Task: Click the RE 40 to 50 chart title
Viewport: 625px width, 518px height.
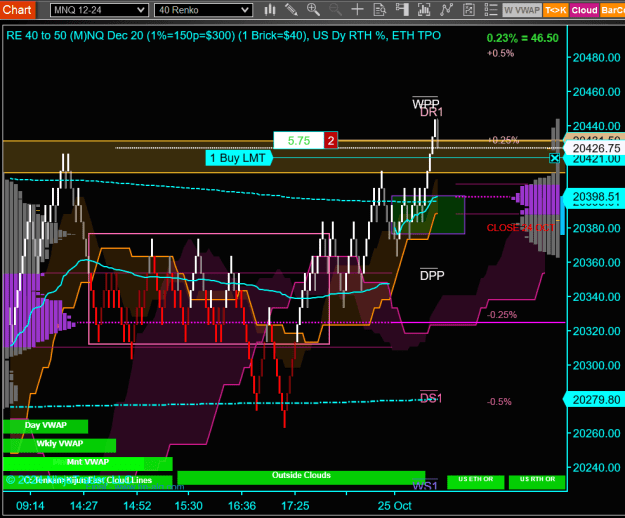Action: pyautogui.click(x=223, y=36)
